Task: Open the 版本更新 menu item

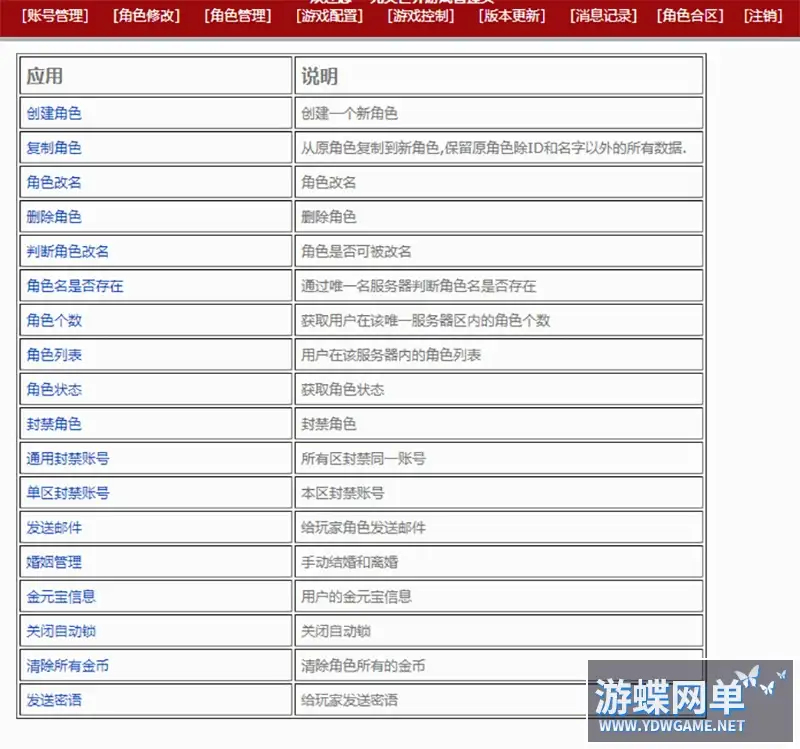Action: coord(512,16)
